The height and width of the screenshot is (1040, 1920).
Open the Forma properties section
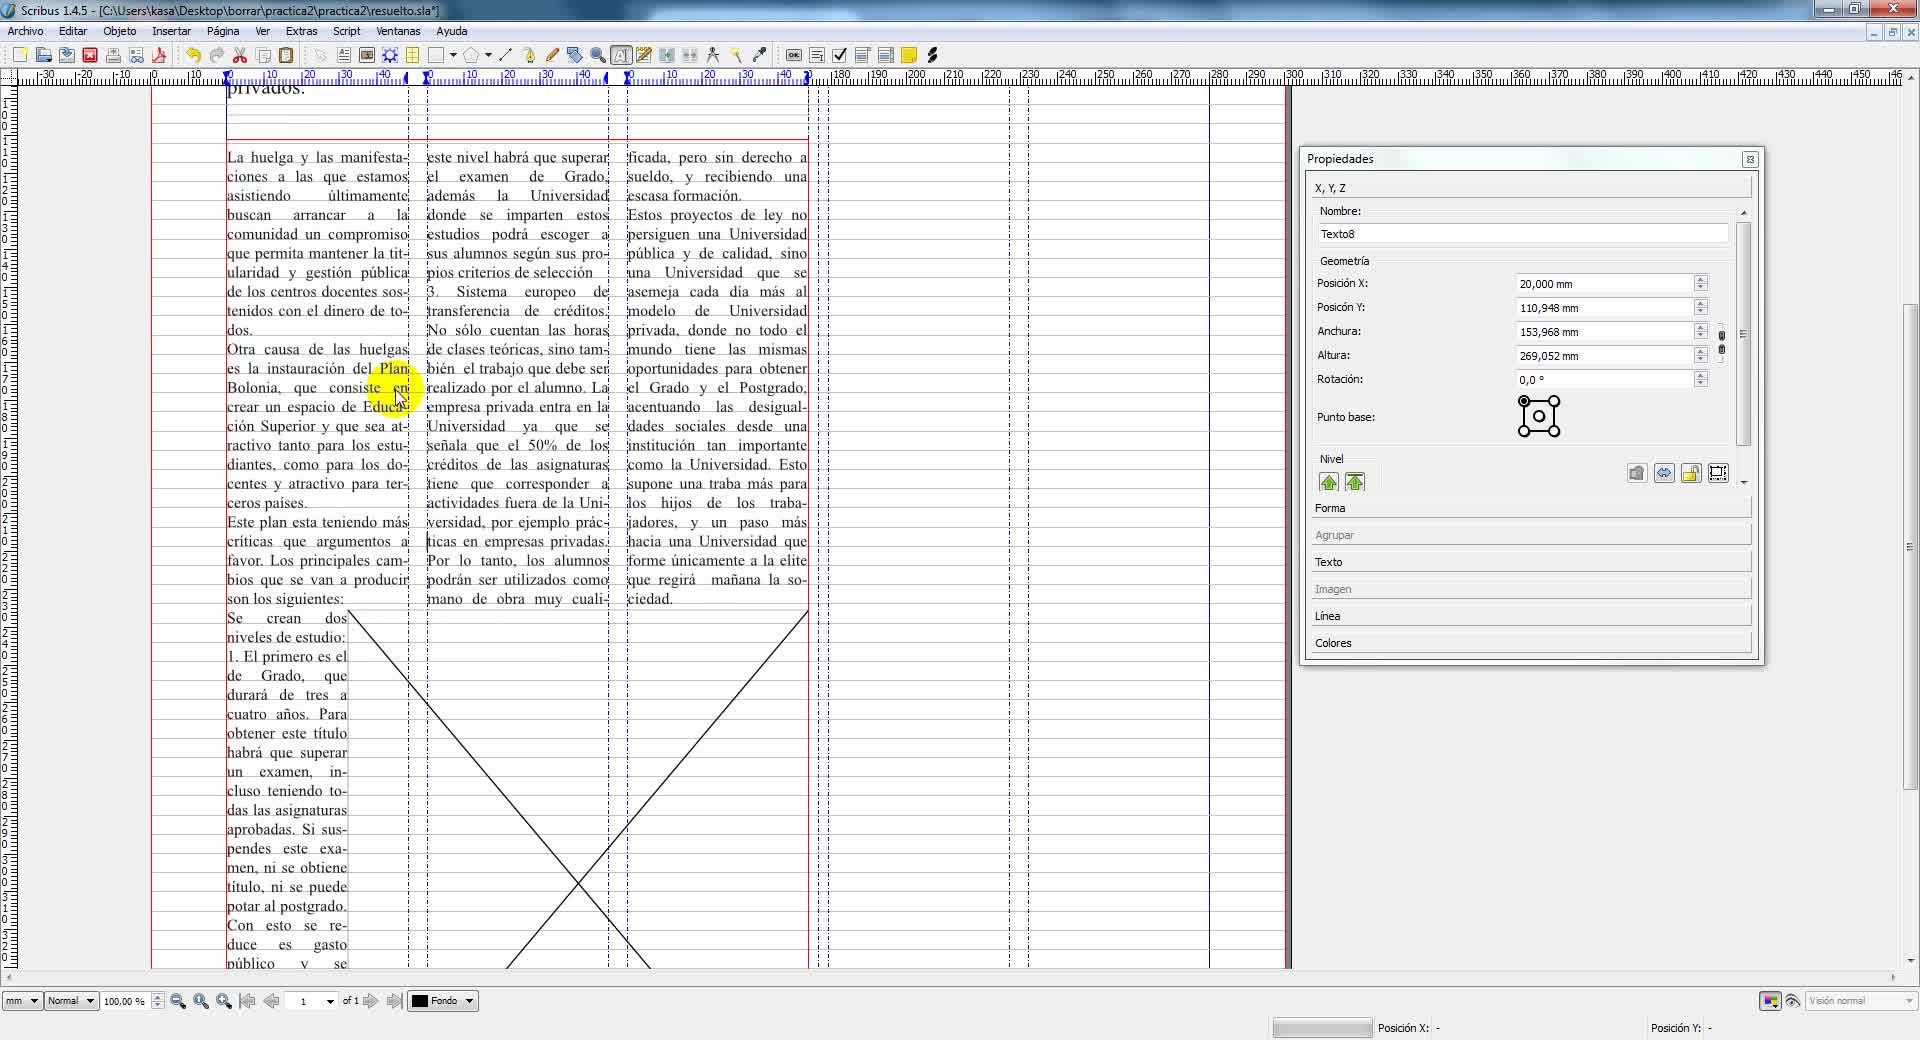1530,508
